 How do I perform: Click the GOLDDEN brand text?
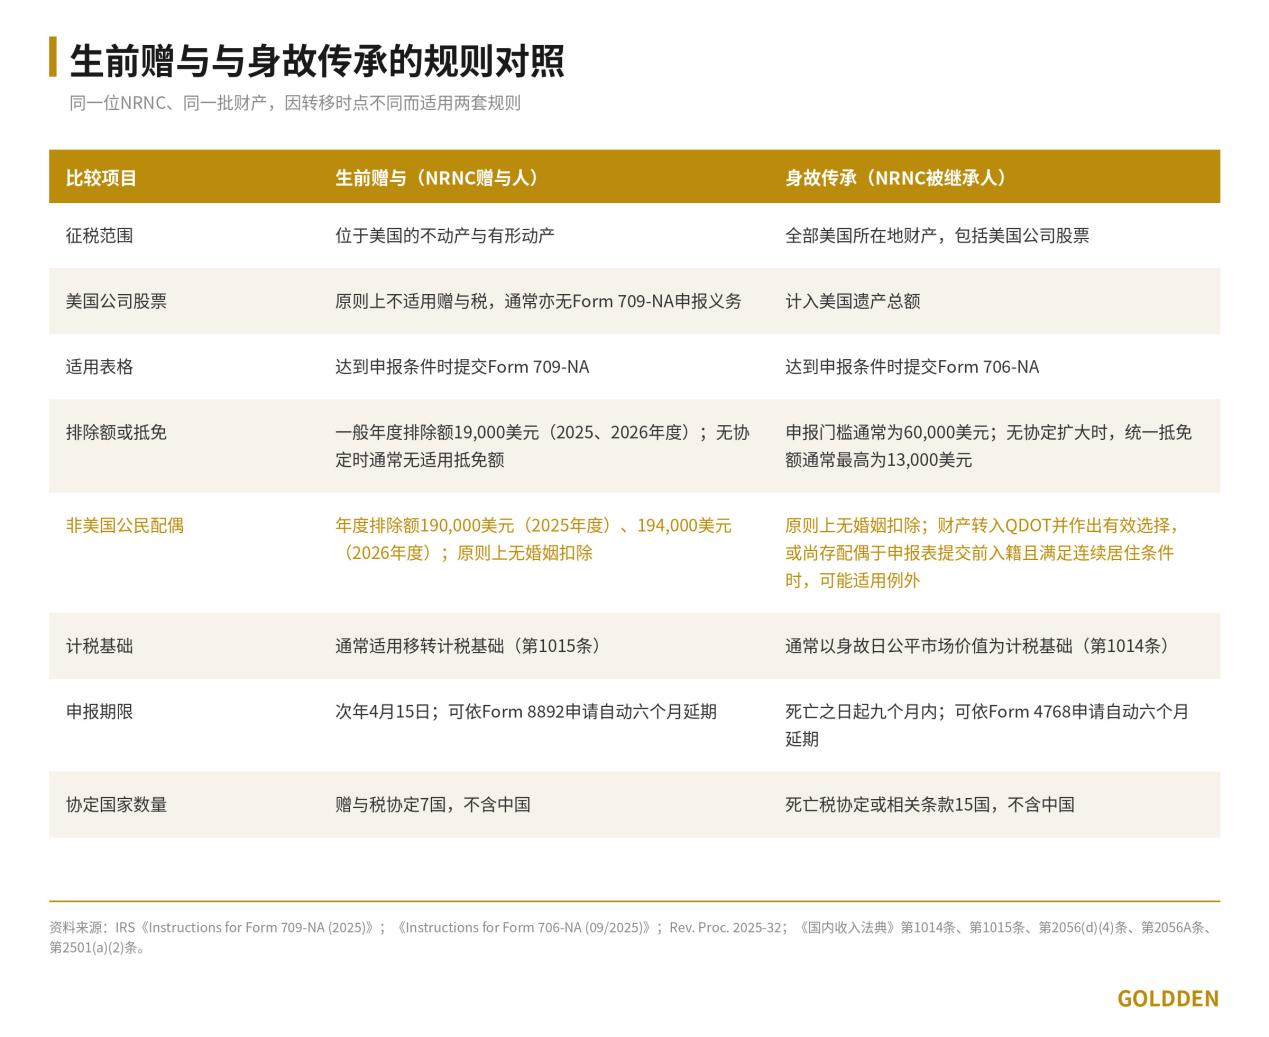(1168, 999)
